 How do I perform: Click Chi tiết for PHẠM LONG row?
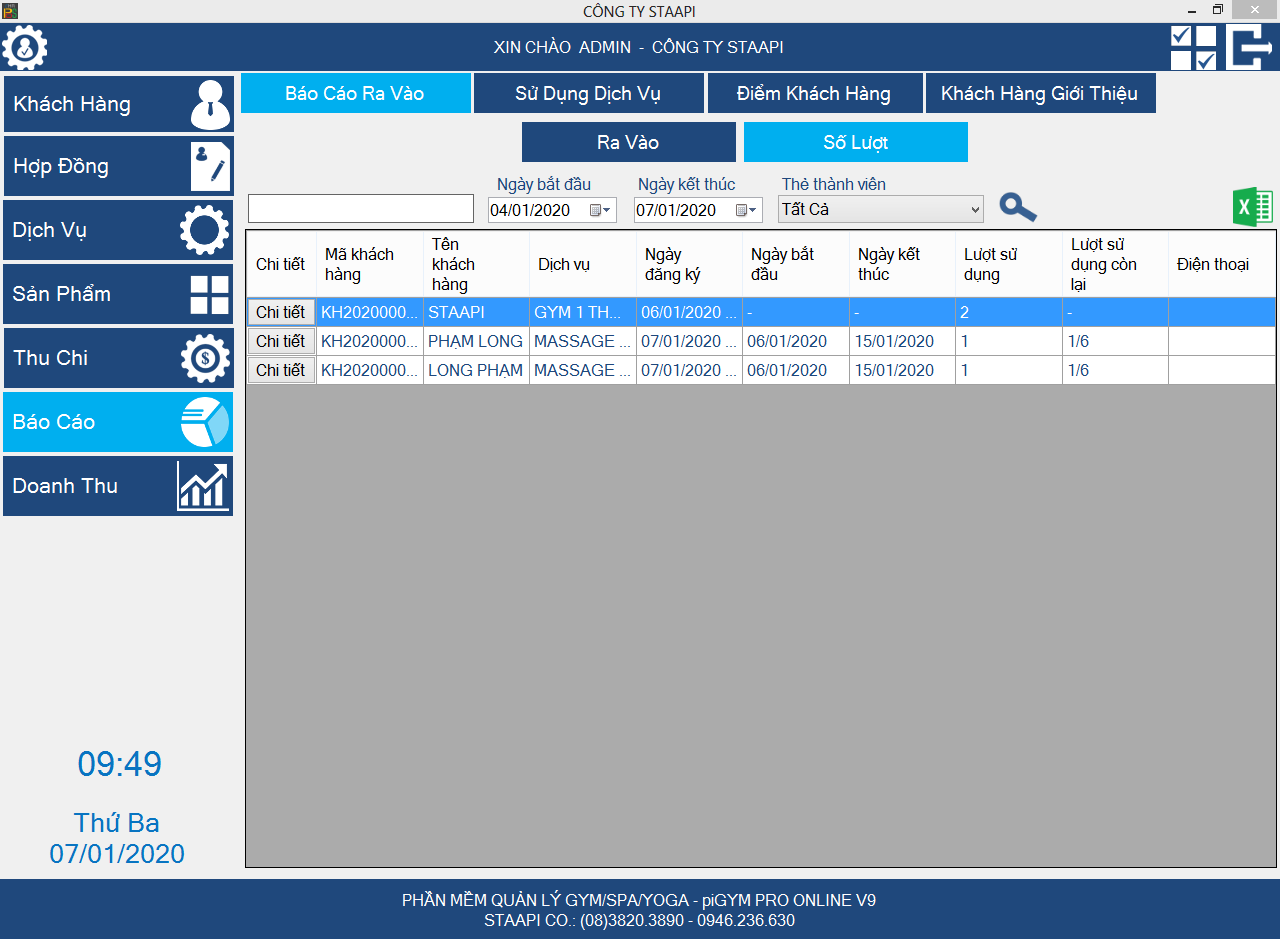tap(281, 341)
